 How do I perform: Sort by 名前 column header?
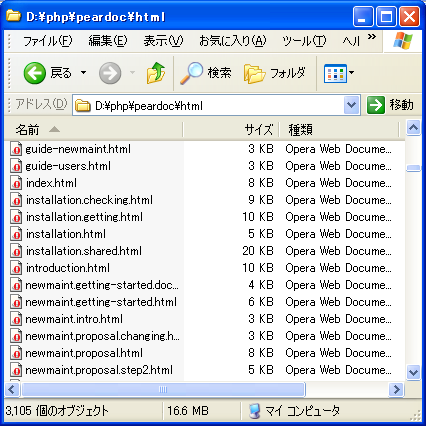pyautogui.click(x=94, y=130)
